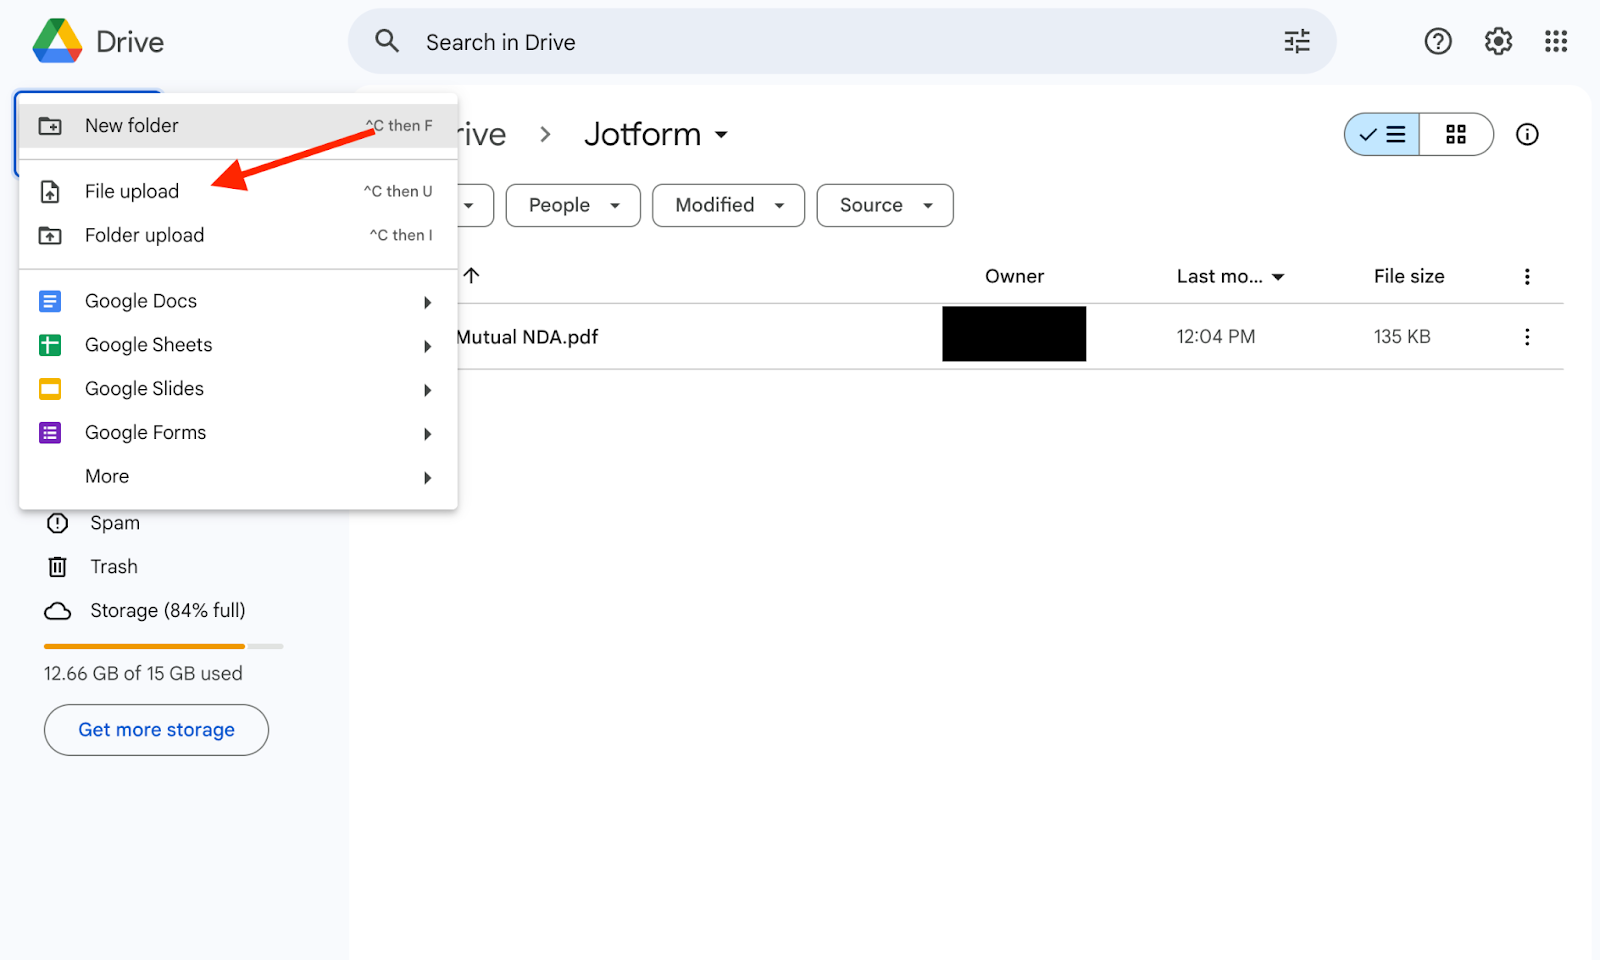The width and height of the screenshot is (1600, 960).
Task: Open the Spam section
Action: [114, 523]
